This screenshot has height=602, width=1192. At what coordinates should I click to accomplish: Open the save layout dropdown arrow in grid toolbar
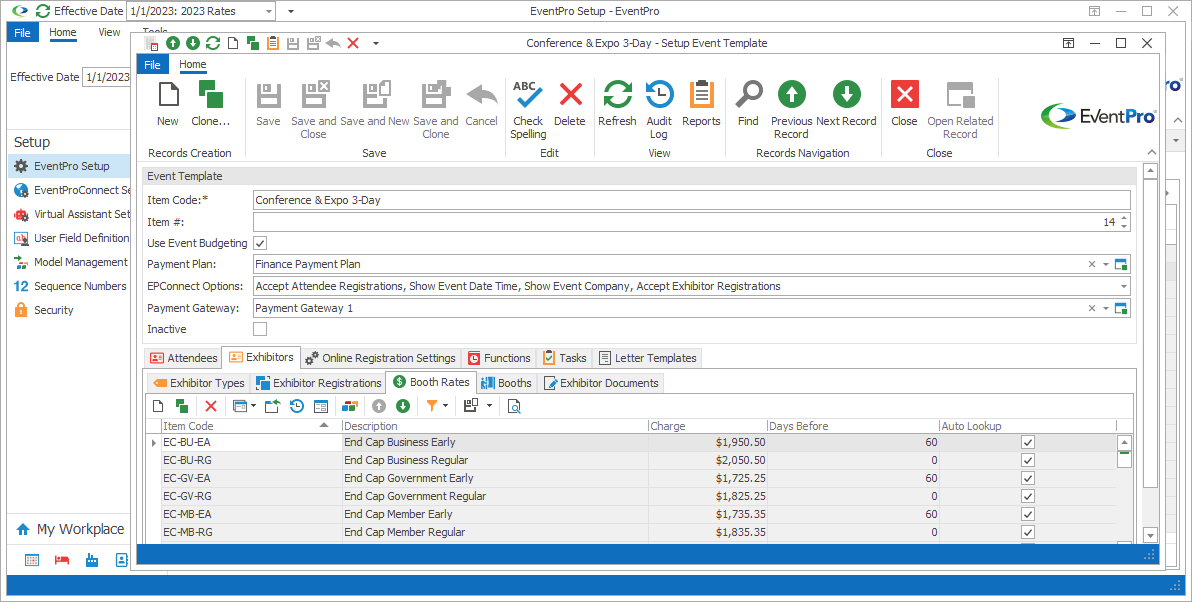pos(490,406)
